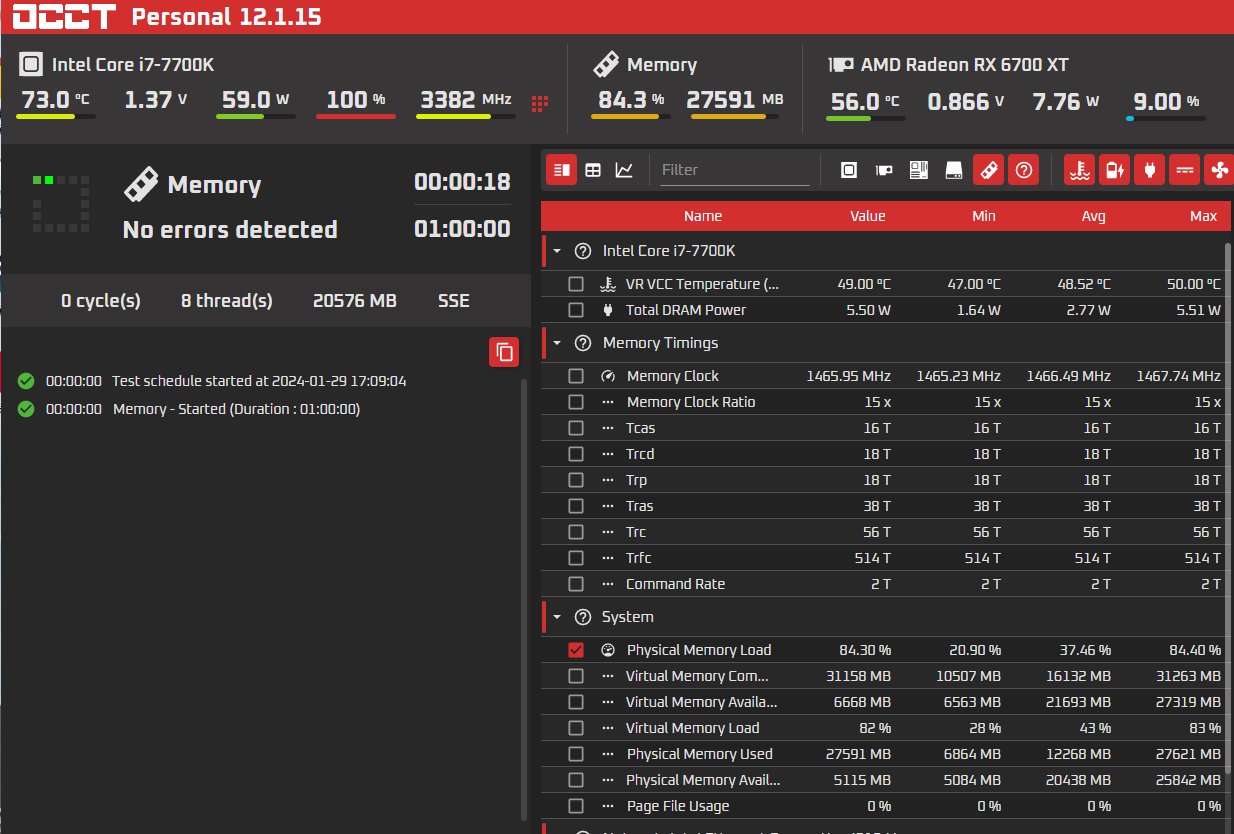
Task: Enable the Trfc row checkbox
Action: click(576, 558)
